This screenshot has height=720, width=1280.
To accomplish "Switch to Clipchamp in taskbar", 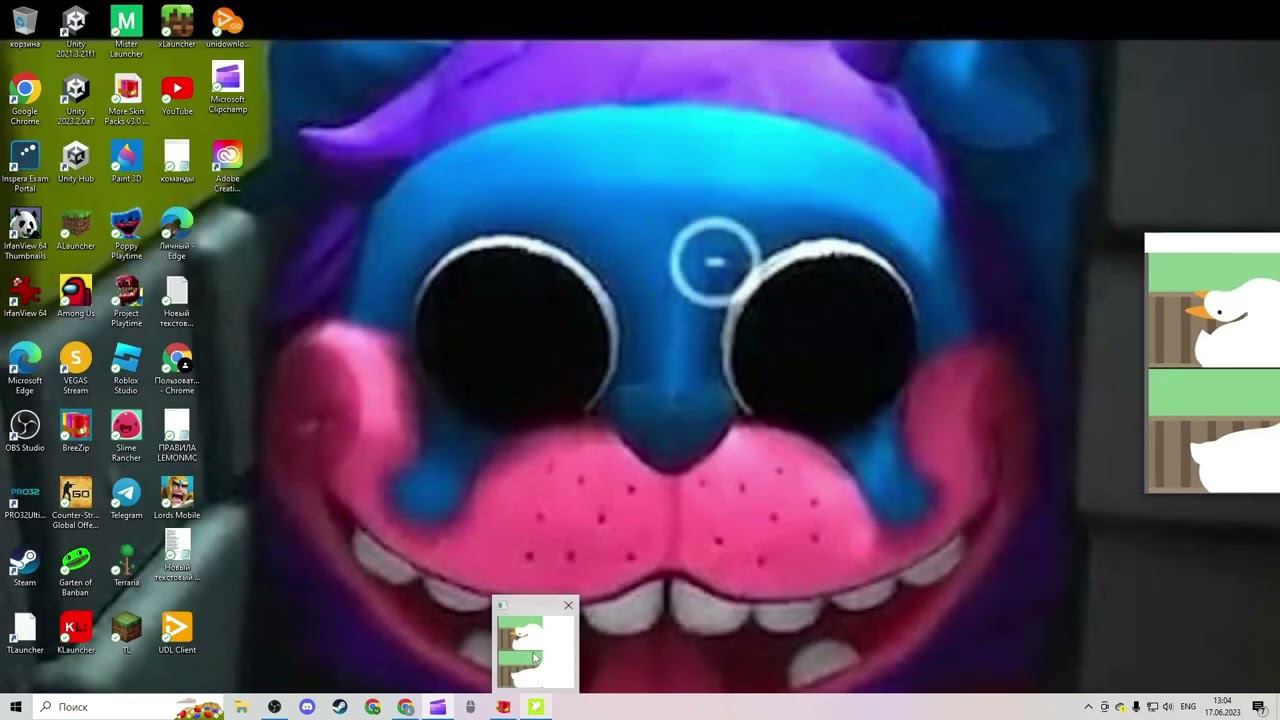I will point(438,707).
